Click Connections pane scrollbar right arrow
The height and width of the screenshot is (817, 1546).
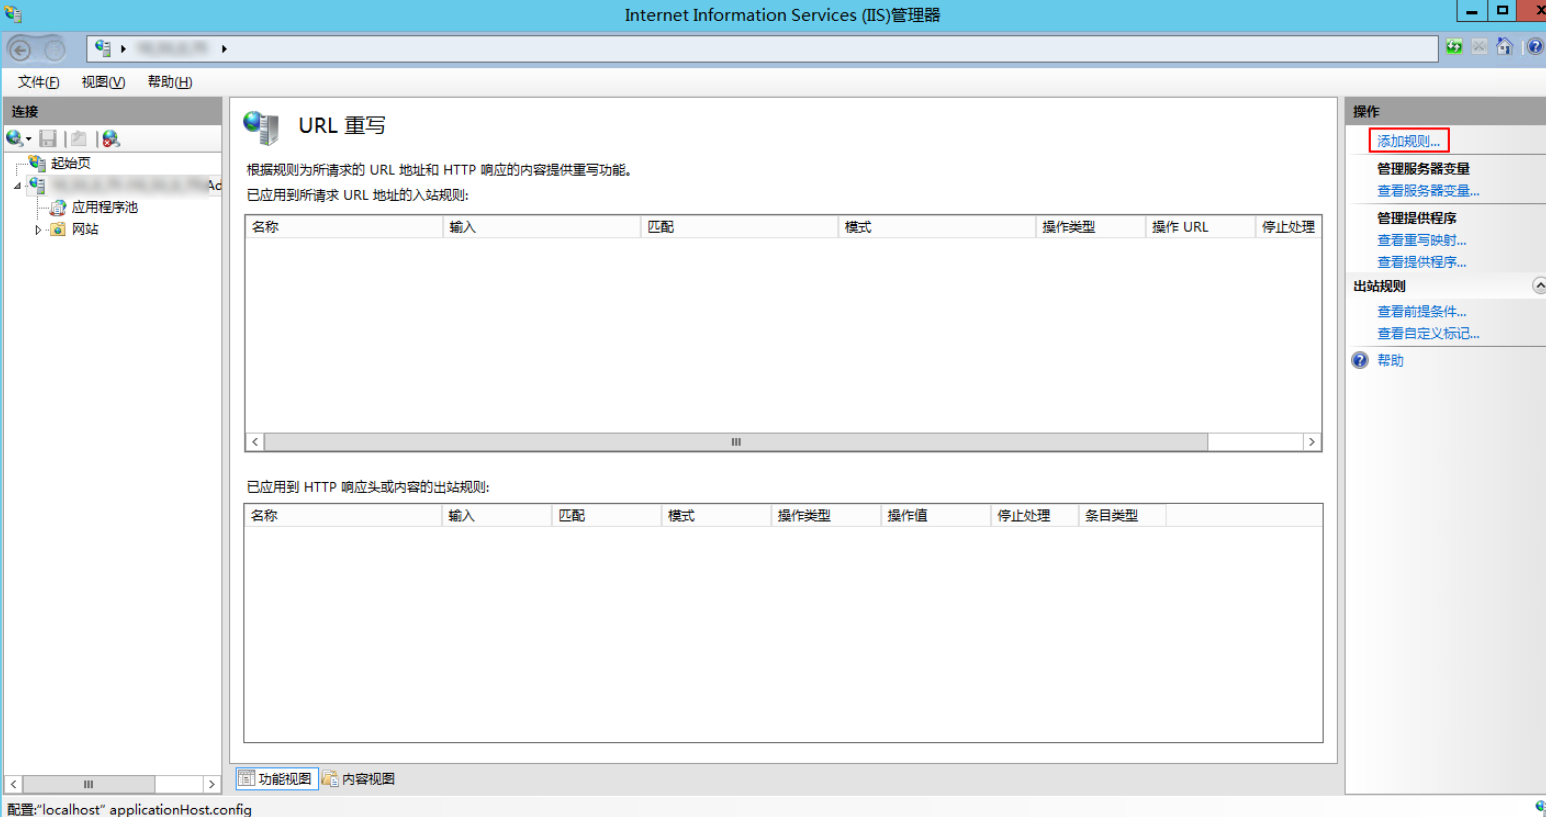click(211, 784)
